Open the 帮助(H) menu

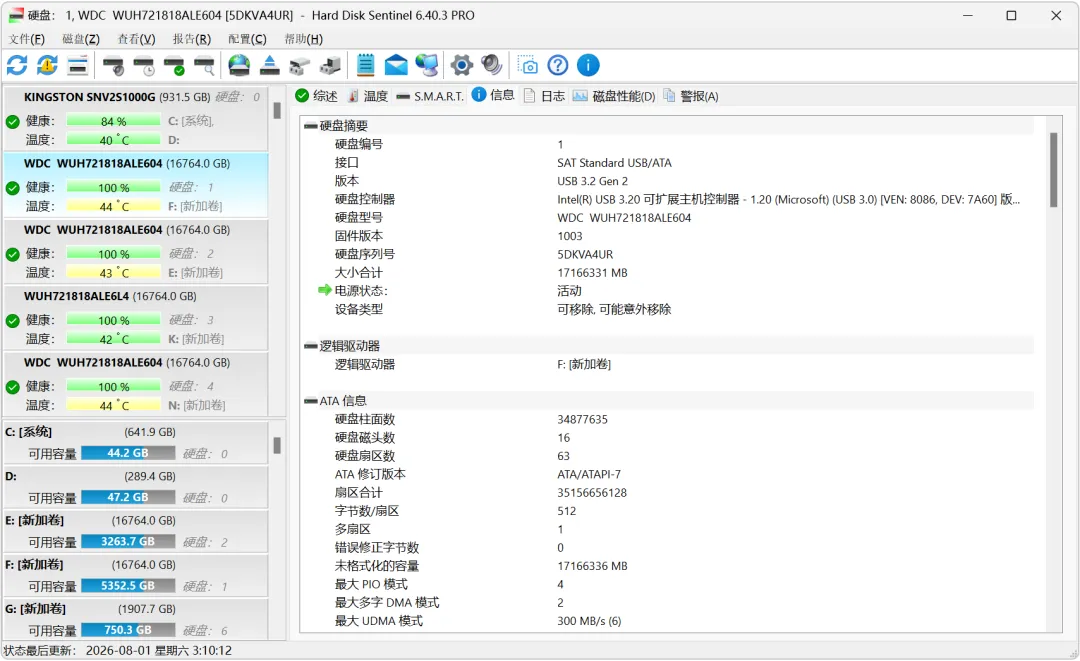304,39
